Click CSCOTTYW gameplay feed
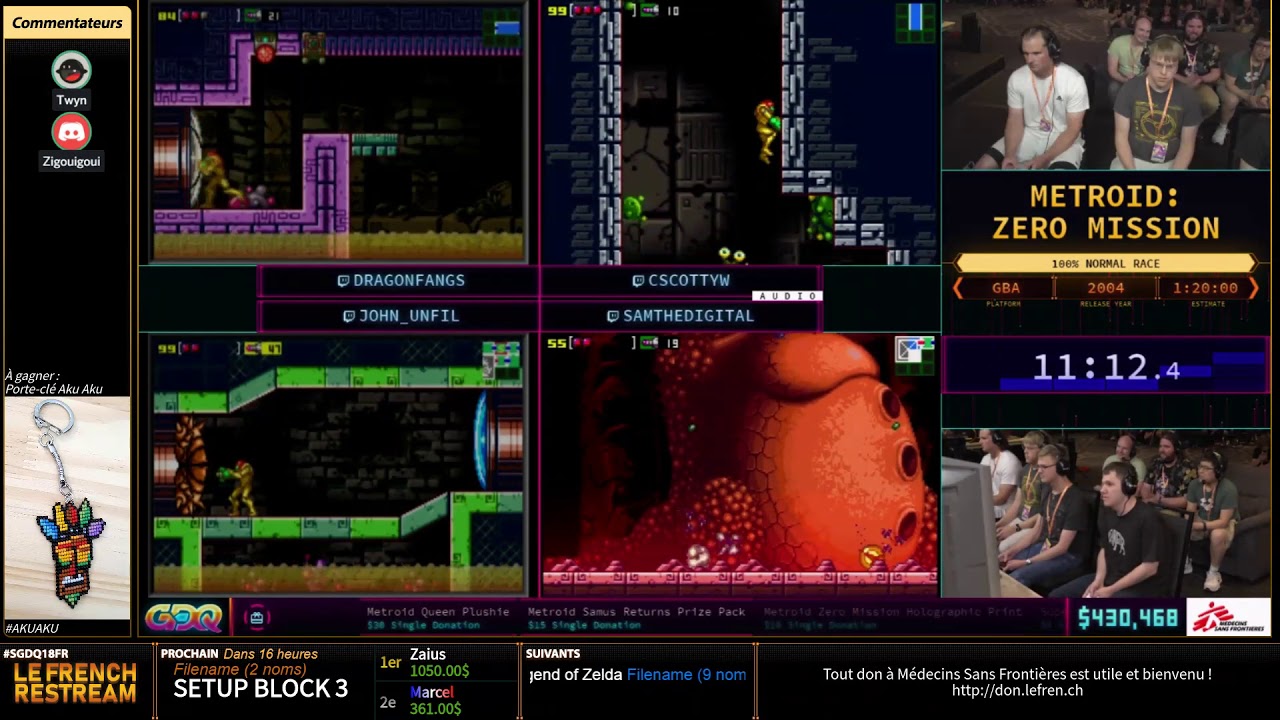The image size is (1280, 720). 739,132
